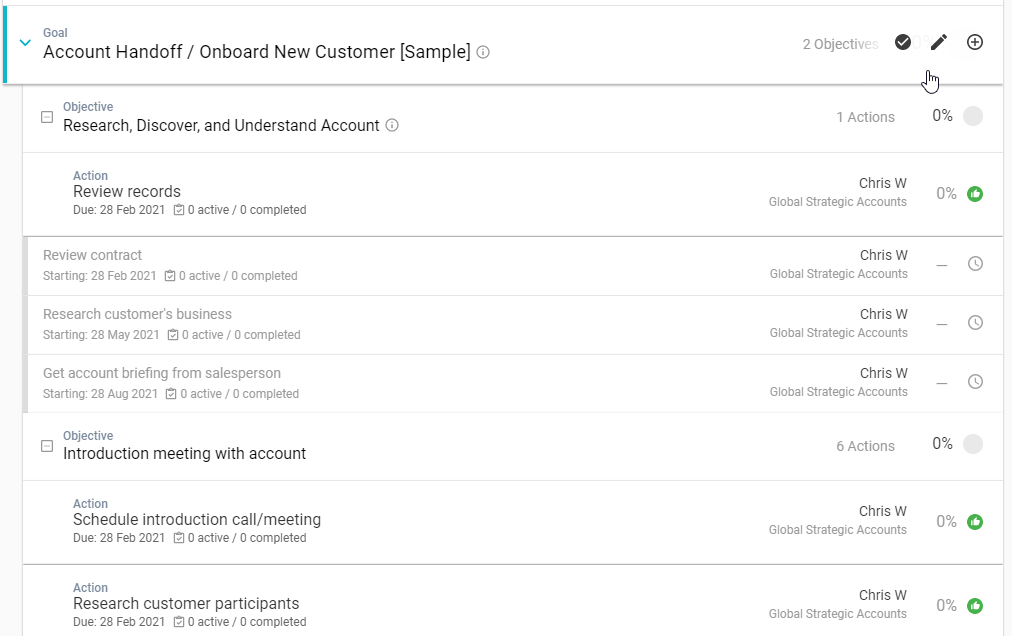The height and width of the screenshot is (636, 1012).
Task: Toggle green thumbs-up on Research customer participants
Action: click(975, 606)
